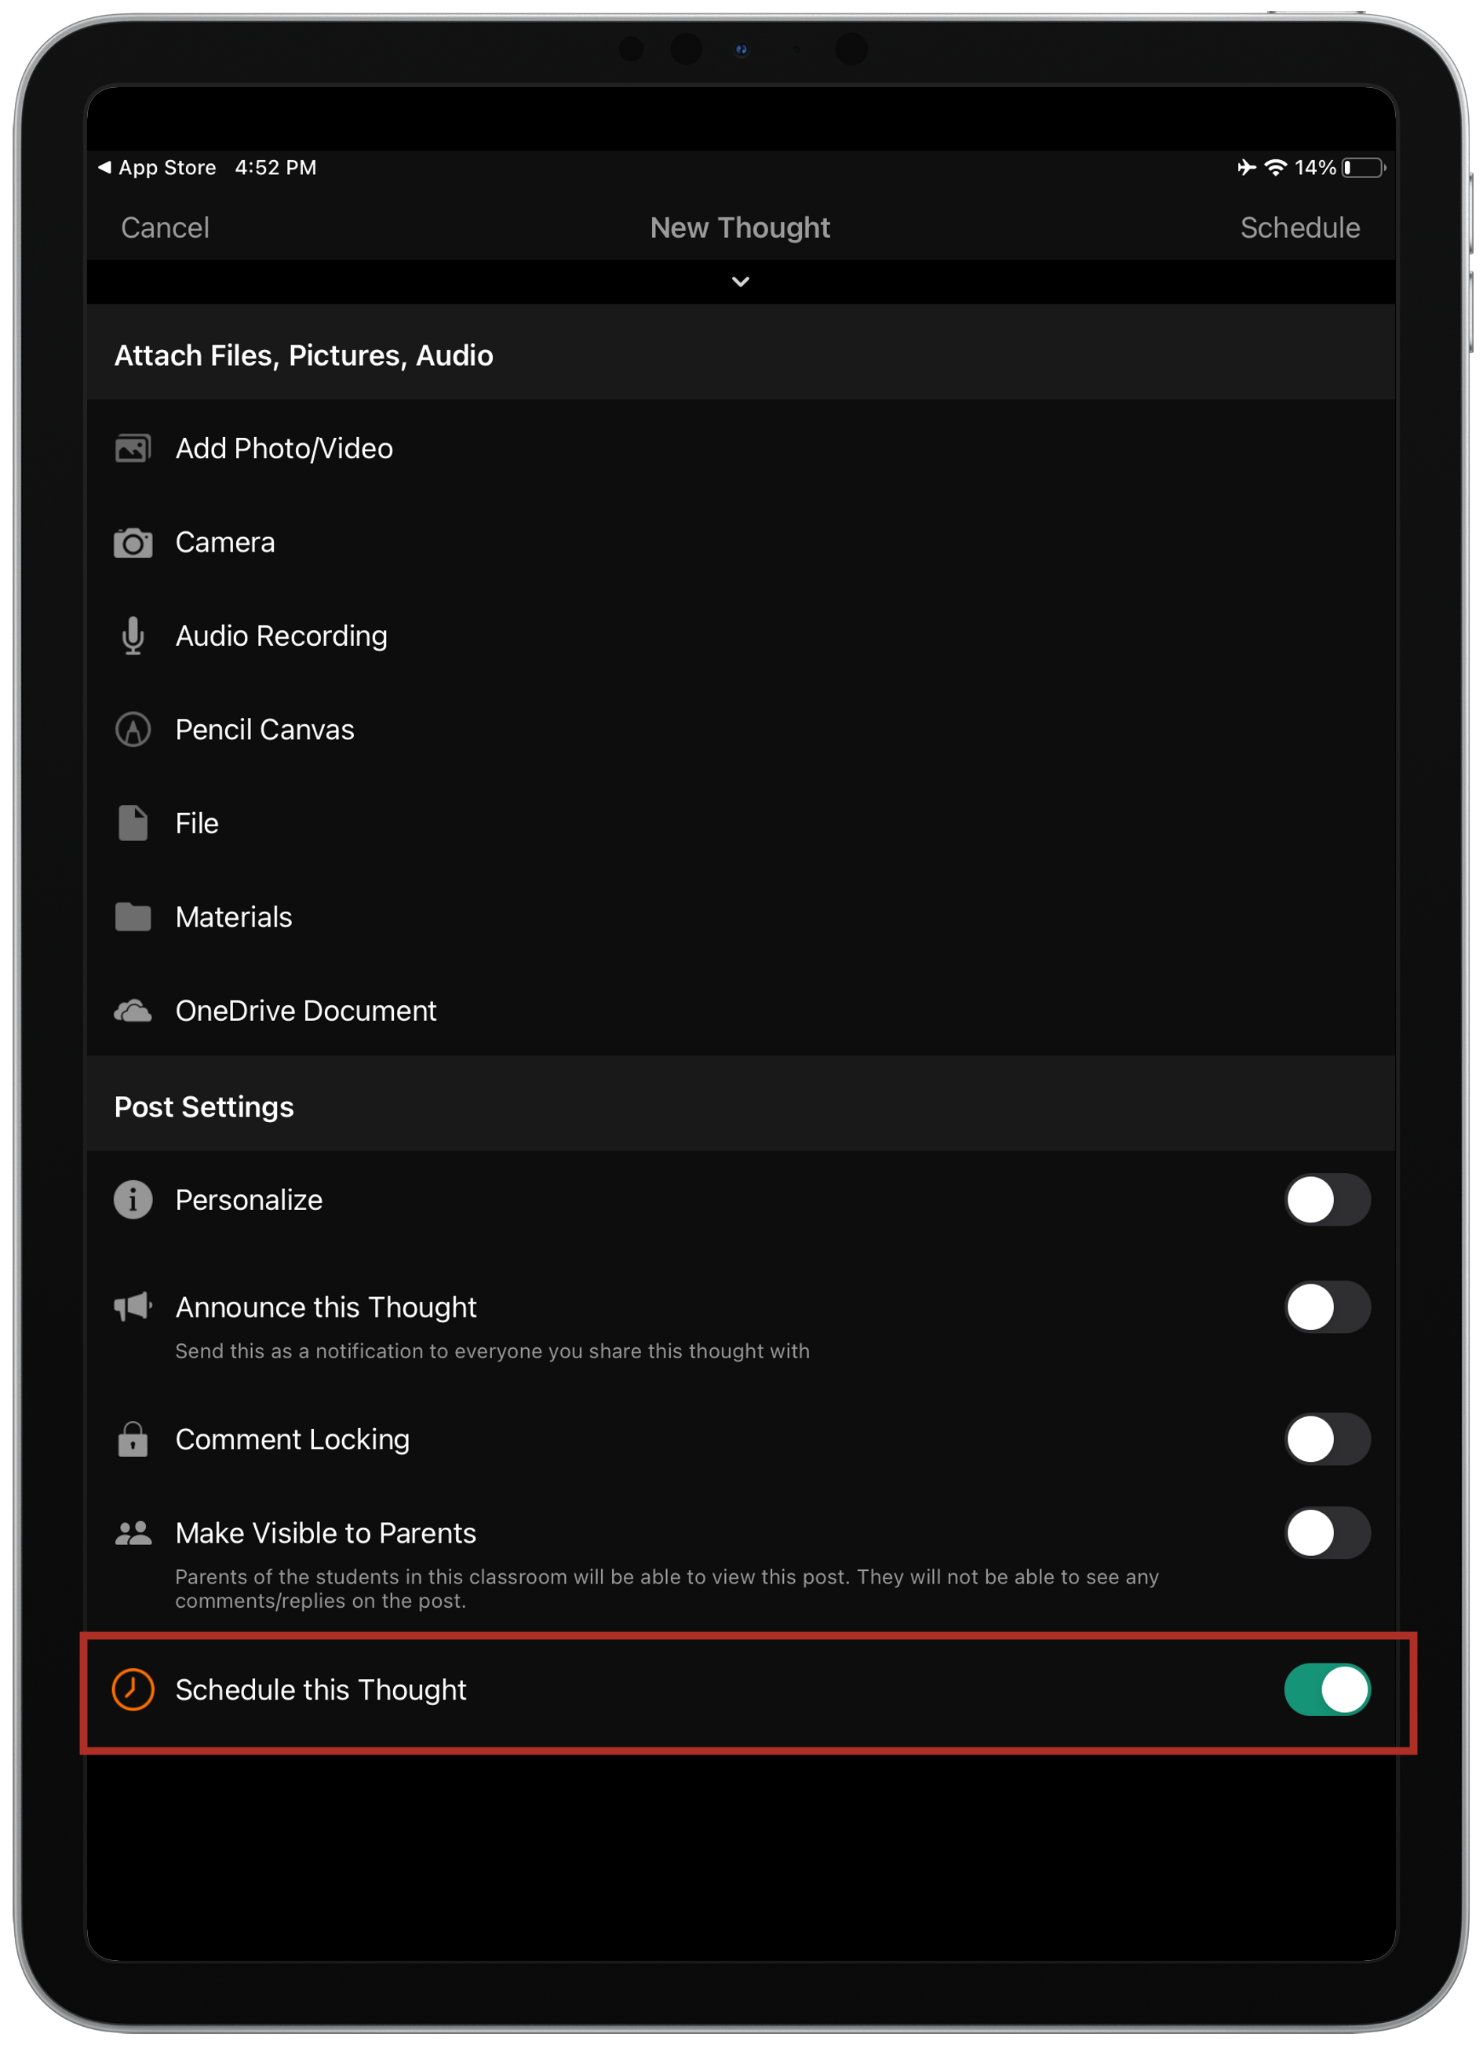Screen dimensions: 1483x2048
Task: Collapse the panel with the down chevron
Action: click(741, 282)
